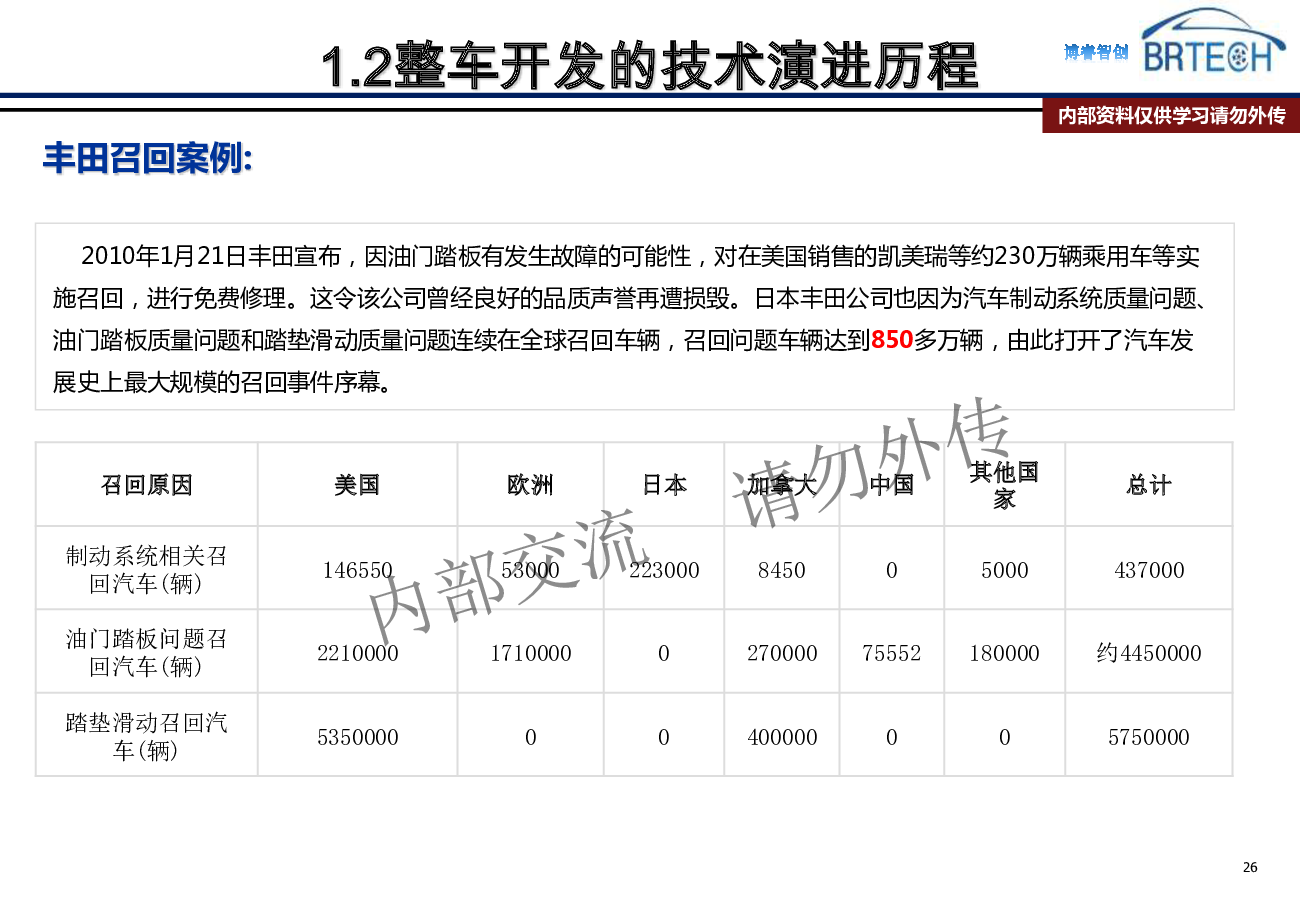Click the 400000 cell
The height and width of the screenshot is (900, 1300).
click(x=781, y=737)
